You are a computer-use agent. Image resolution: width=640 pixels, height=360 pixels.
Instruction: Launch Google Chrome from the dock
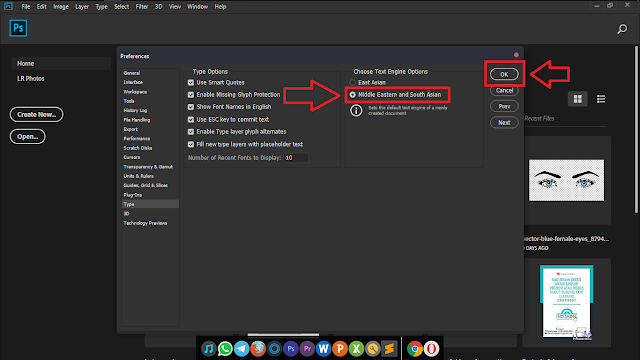point(415,349)
